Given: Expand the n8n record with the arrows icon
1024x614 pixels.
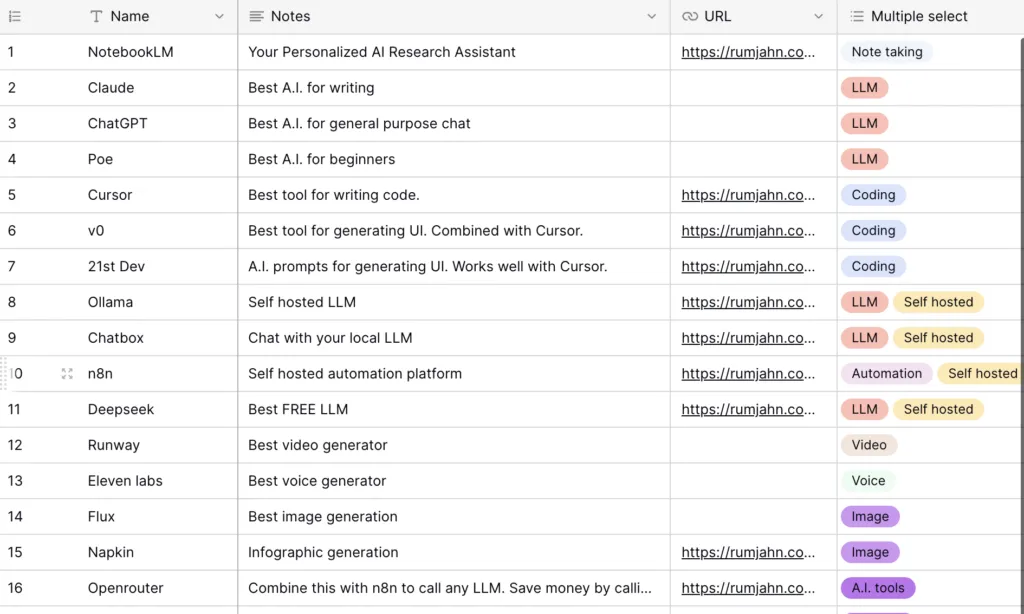Looking at the screenshot, I should pos(67,374).
